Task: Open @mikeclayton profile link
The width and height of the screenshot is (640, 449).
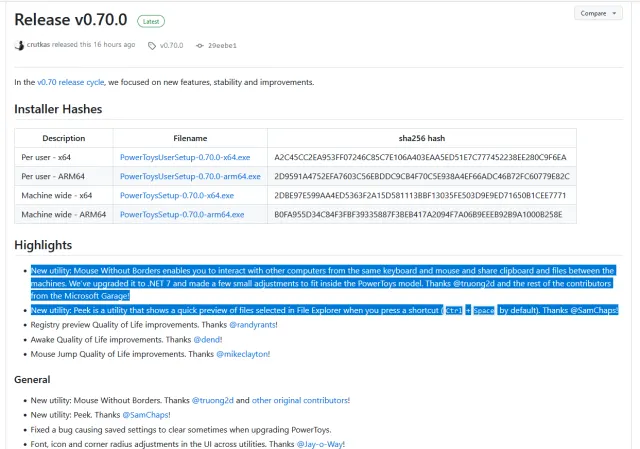Action: (x=242, y=354)
